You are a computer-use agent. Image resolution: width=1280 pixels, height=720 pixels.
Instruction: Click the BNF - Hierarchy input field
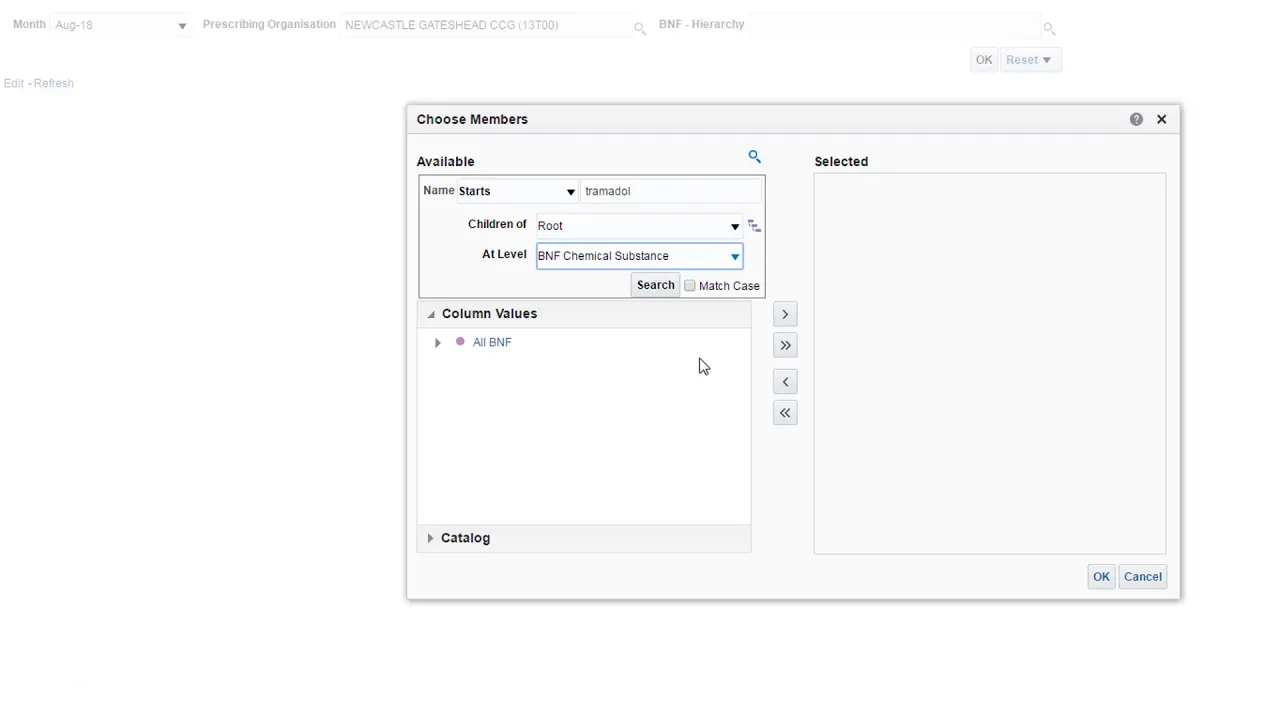(x=895, y=25)
